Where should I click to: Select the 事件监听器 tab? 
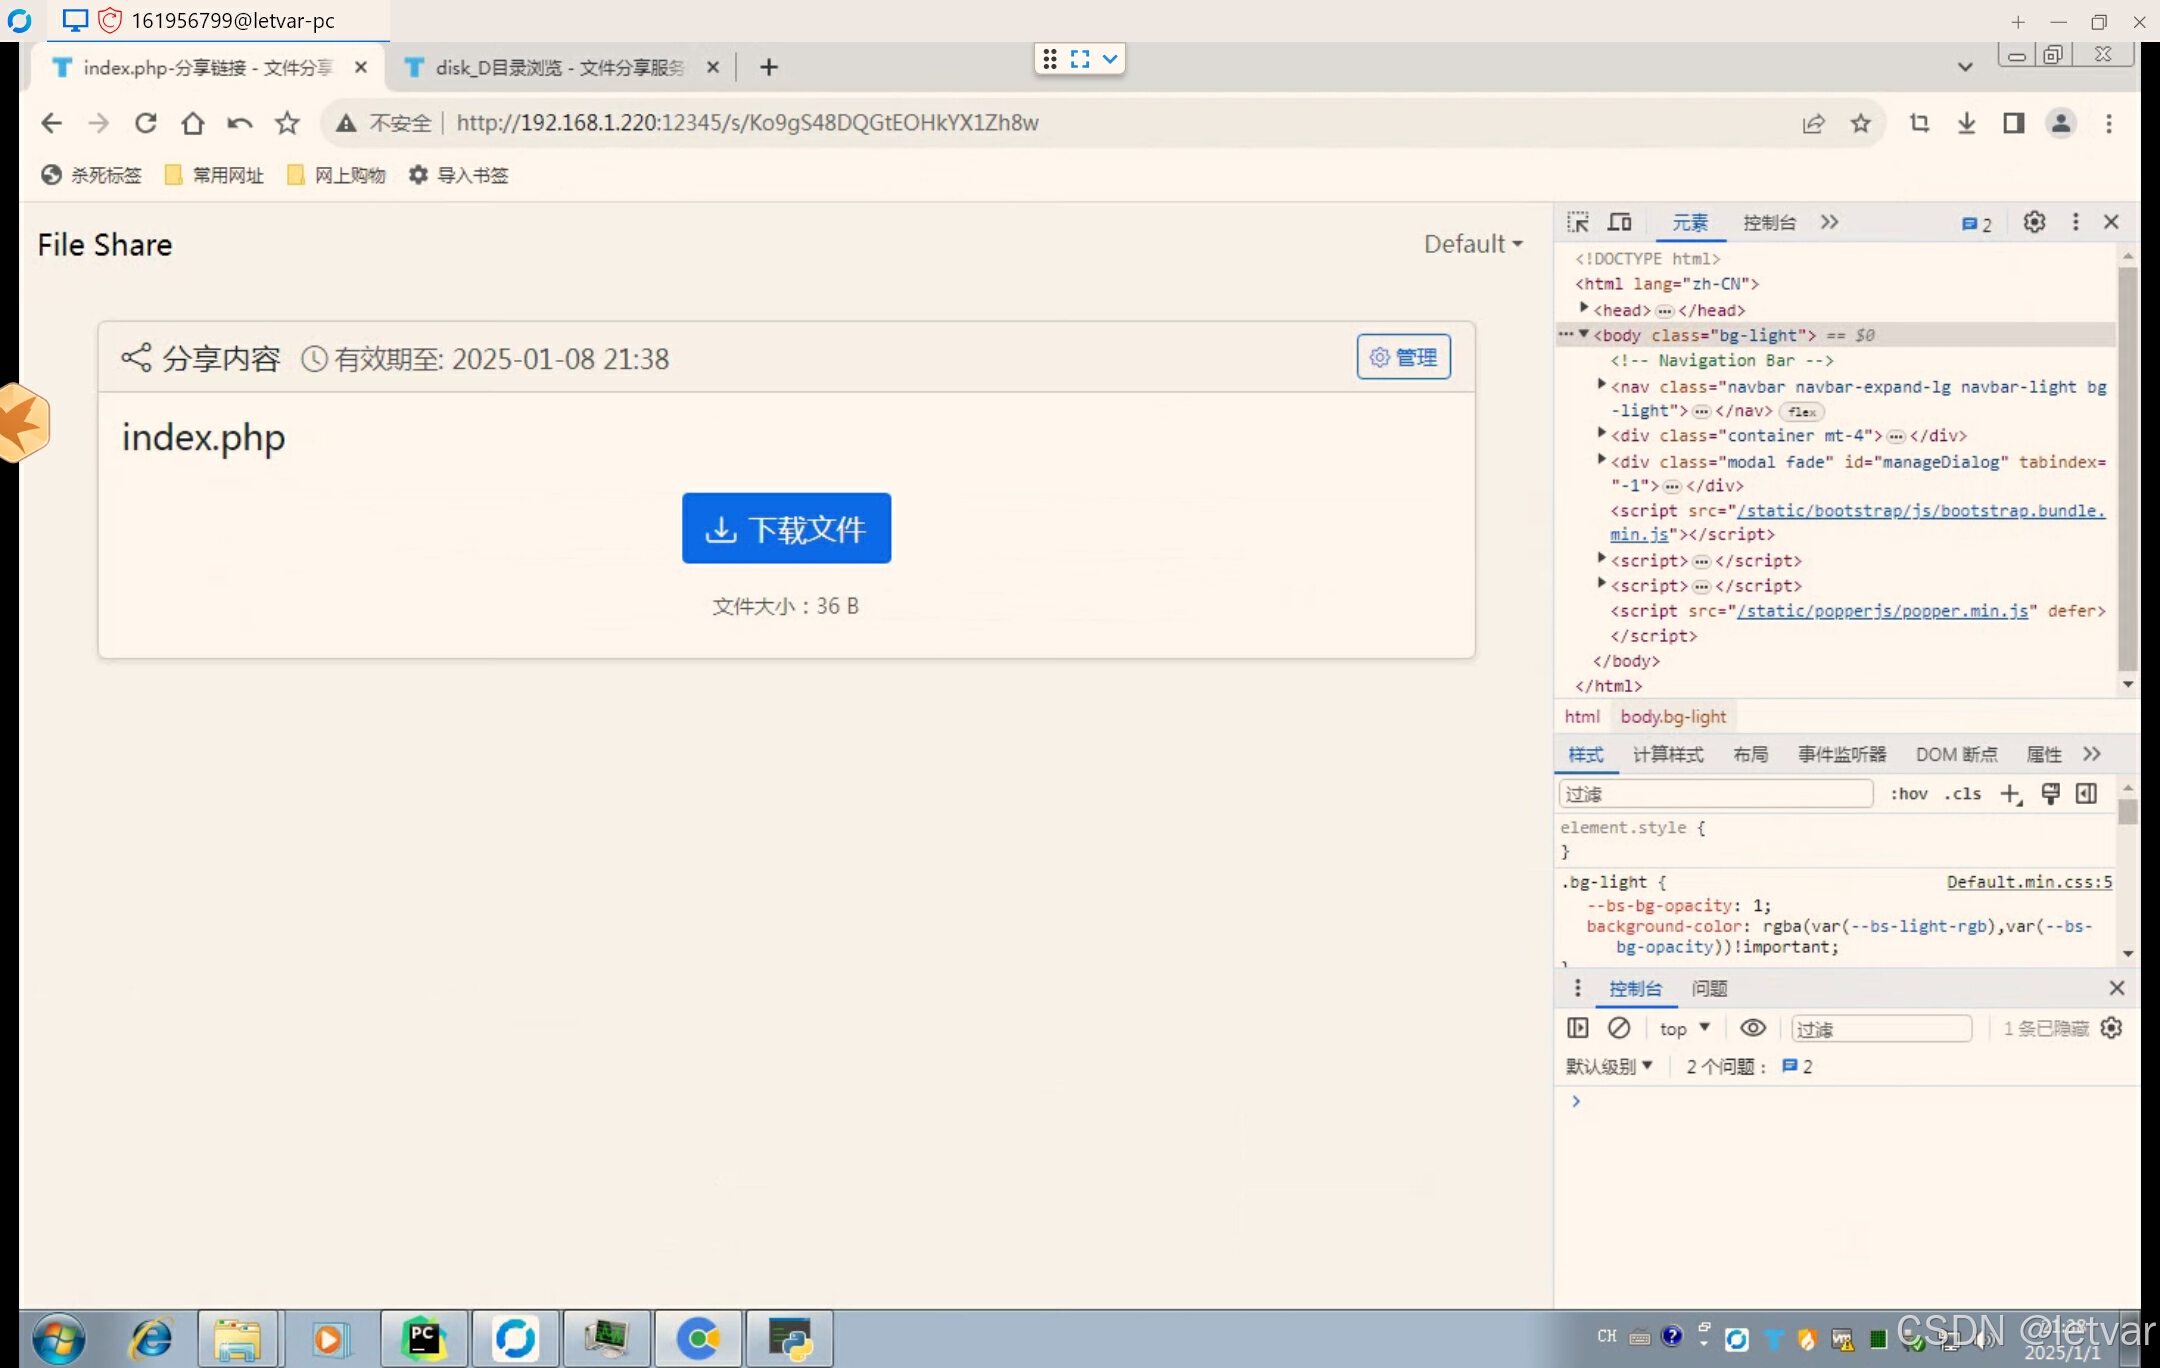click(1842, 755)
